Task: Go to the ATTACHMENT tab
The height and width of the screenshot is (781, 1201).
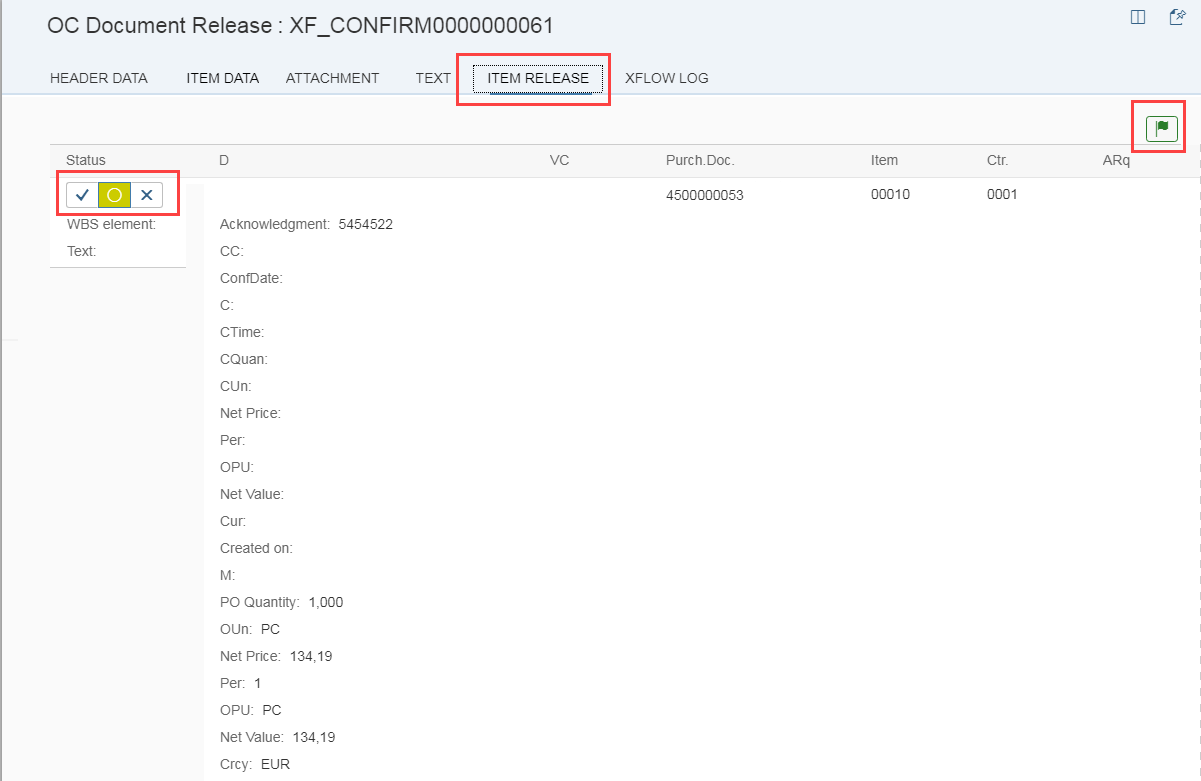Action: tap(332, 78)
